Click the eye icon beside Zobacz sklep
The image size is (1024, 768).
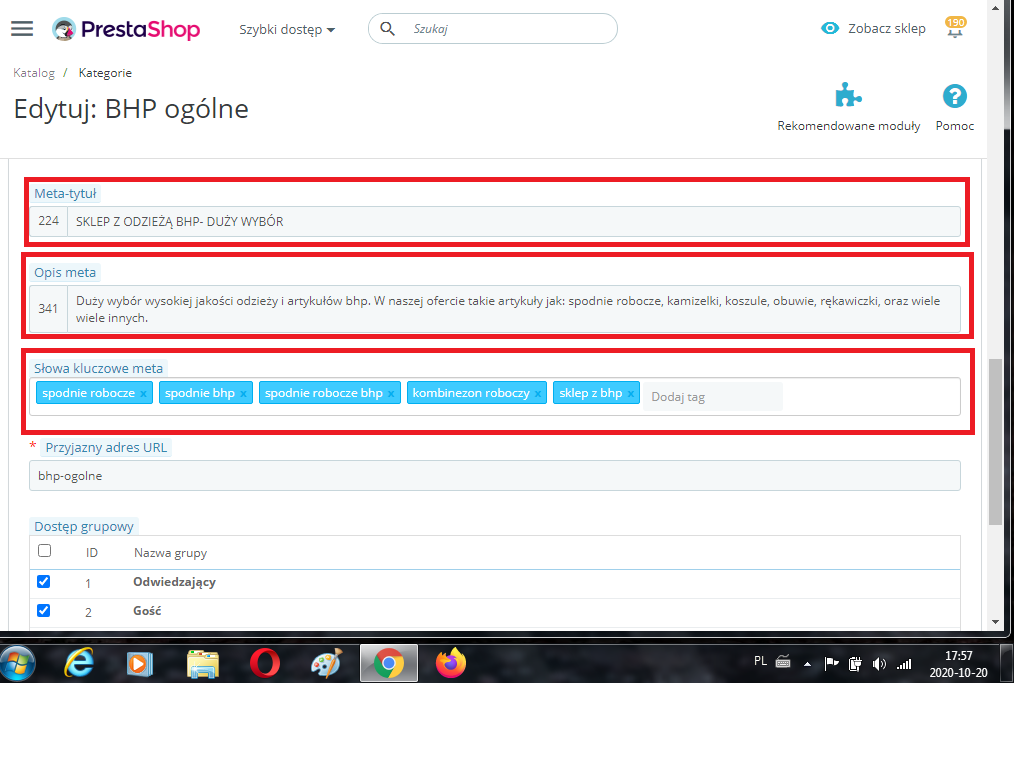point(829,28)
